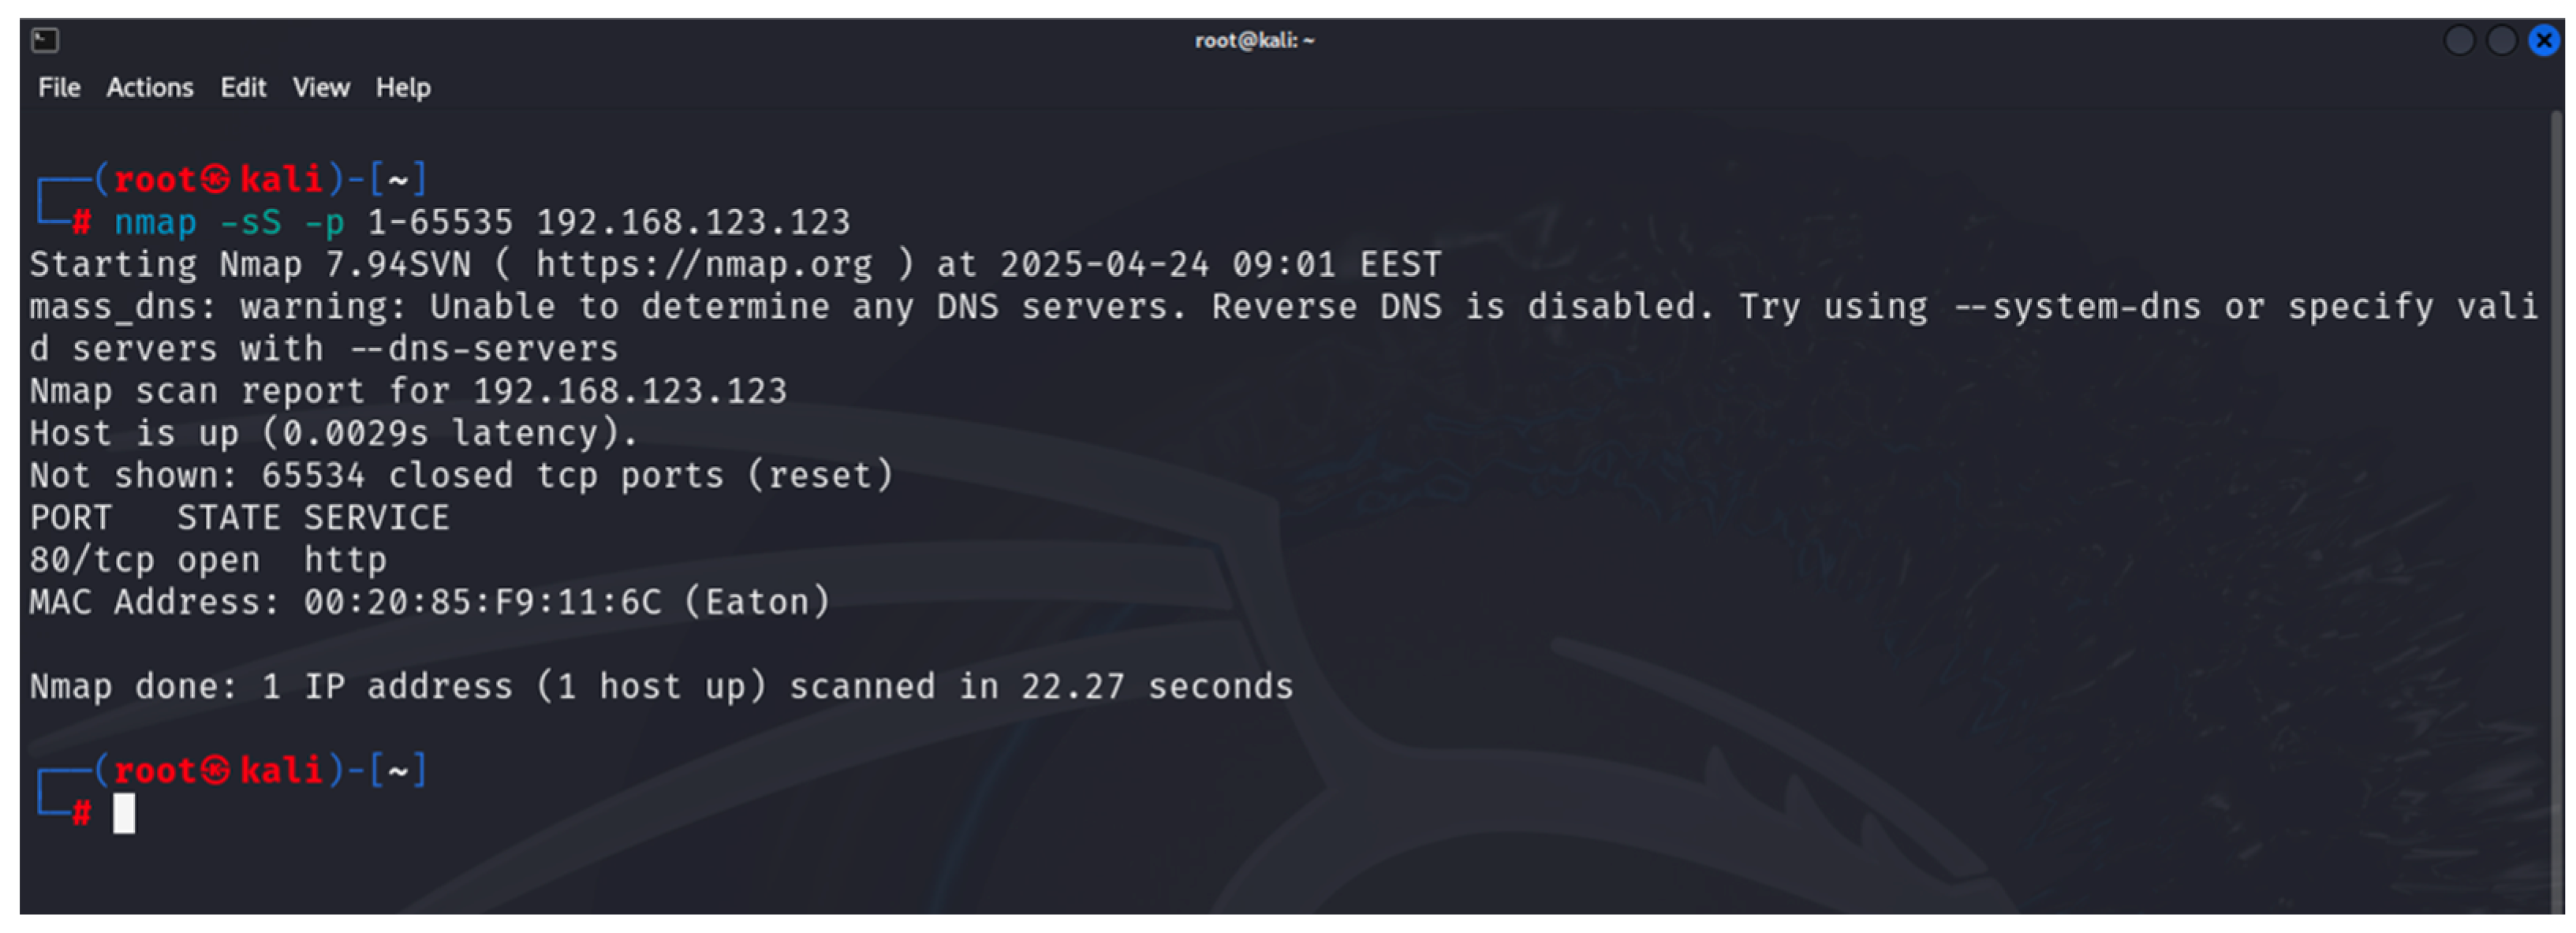The width and height of the screenshot is (2576, 933).
Task: Open the Help menu
Action: (403, 88)
